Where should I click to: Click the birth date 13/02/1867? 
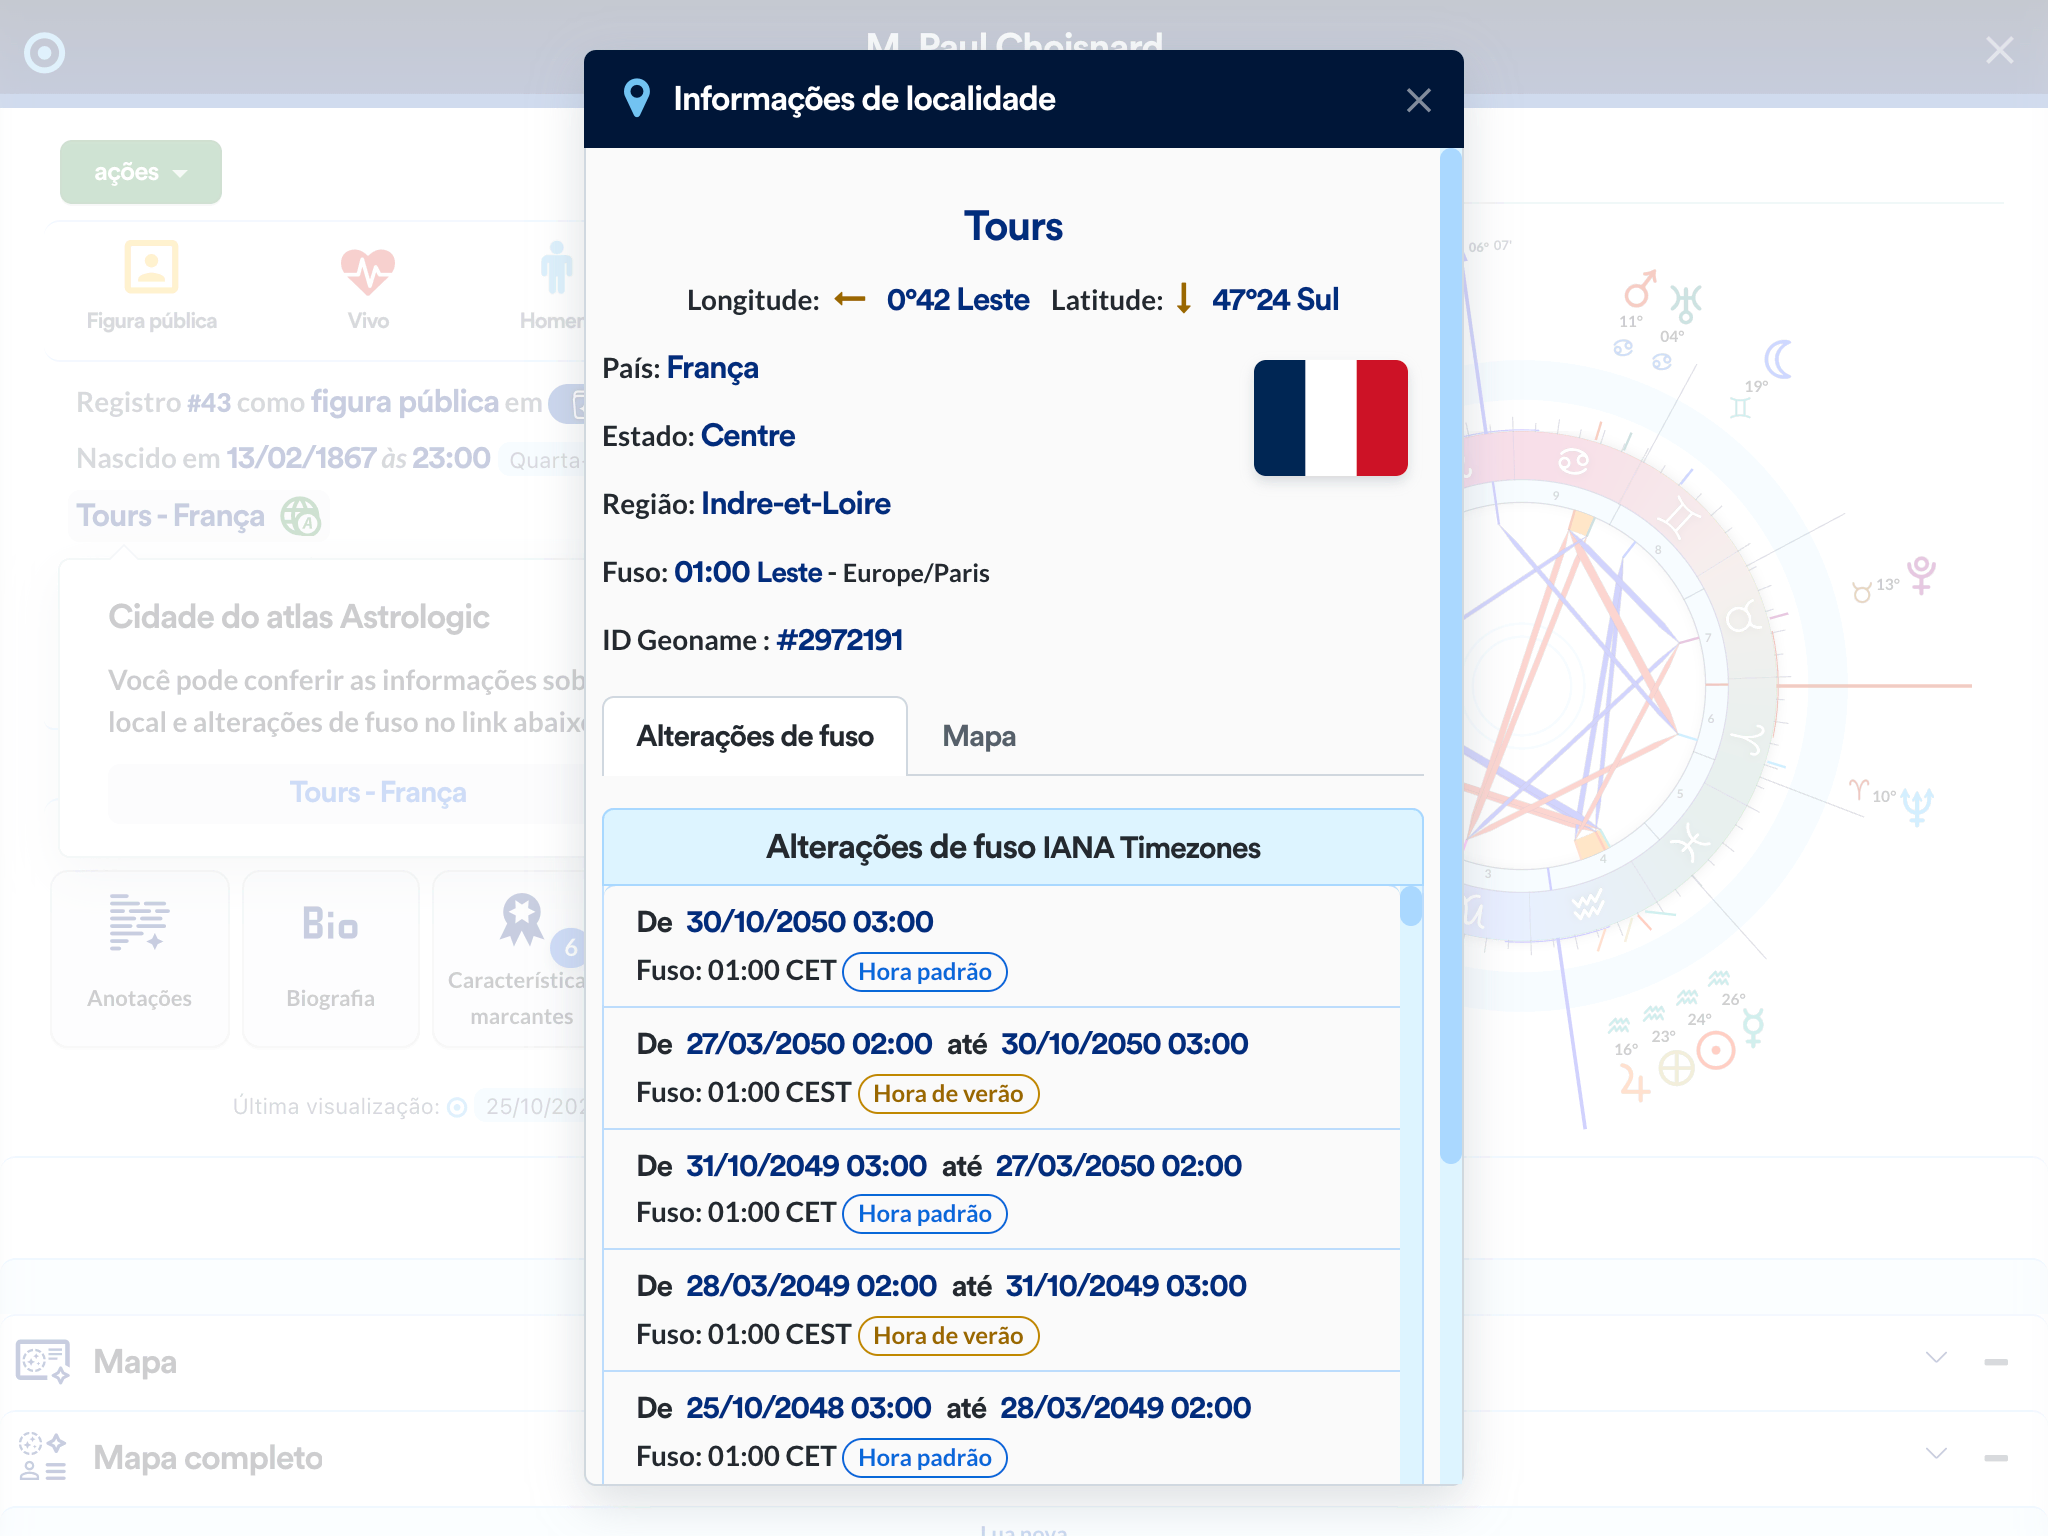(301, 458)
